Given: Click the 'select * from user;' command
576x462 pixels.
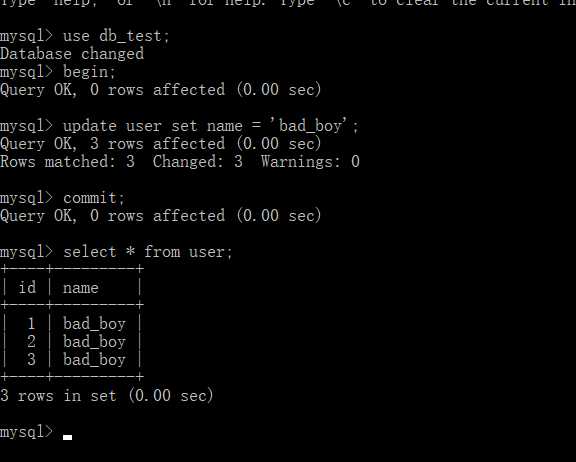Looking at the screenshot, I should coord(148,252).
